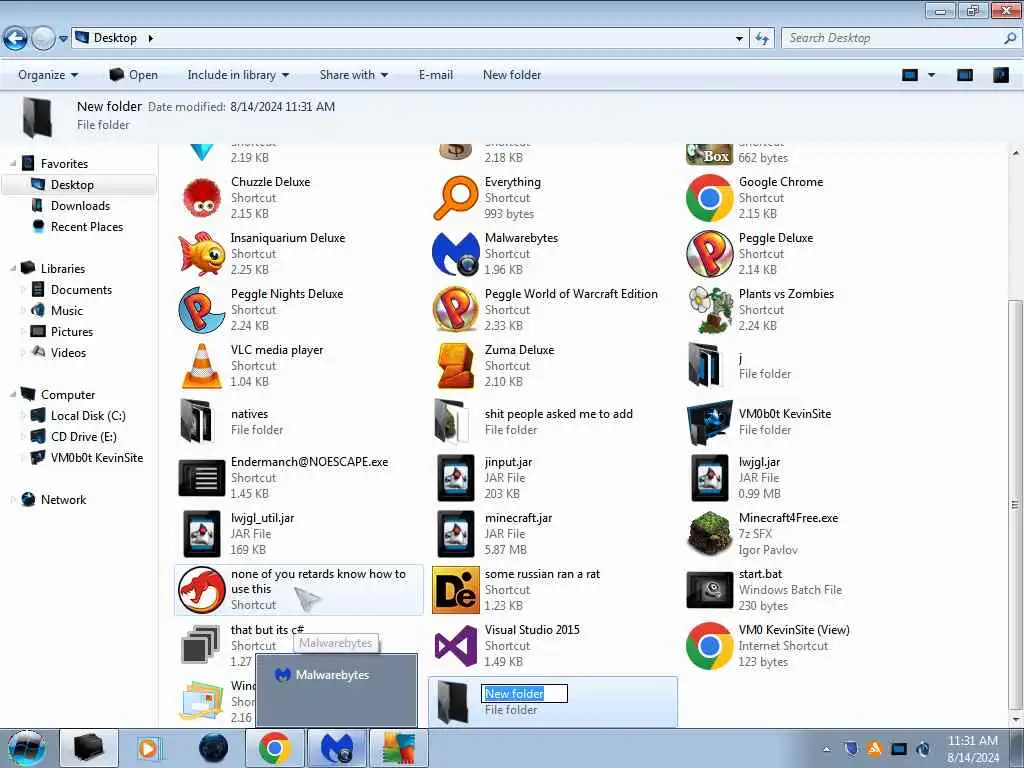Image resolution: width=1024 pixels, height=768 pixels.
Task: Open the Documents library
Action: pos(81,289)
